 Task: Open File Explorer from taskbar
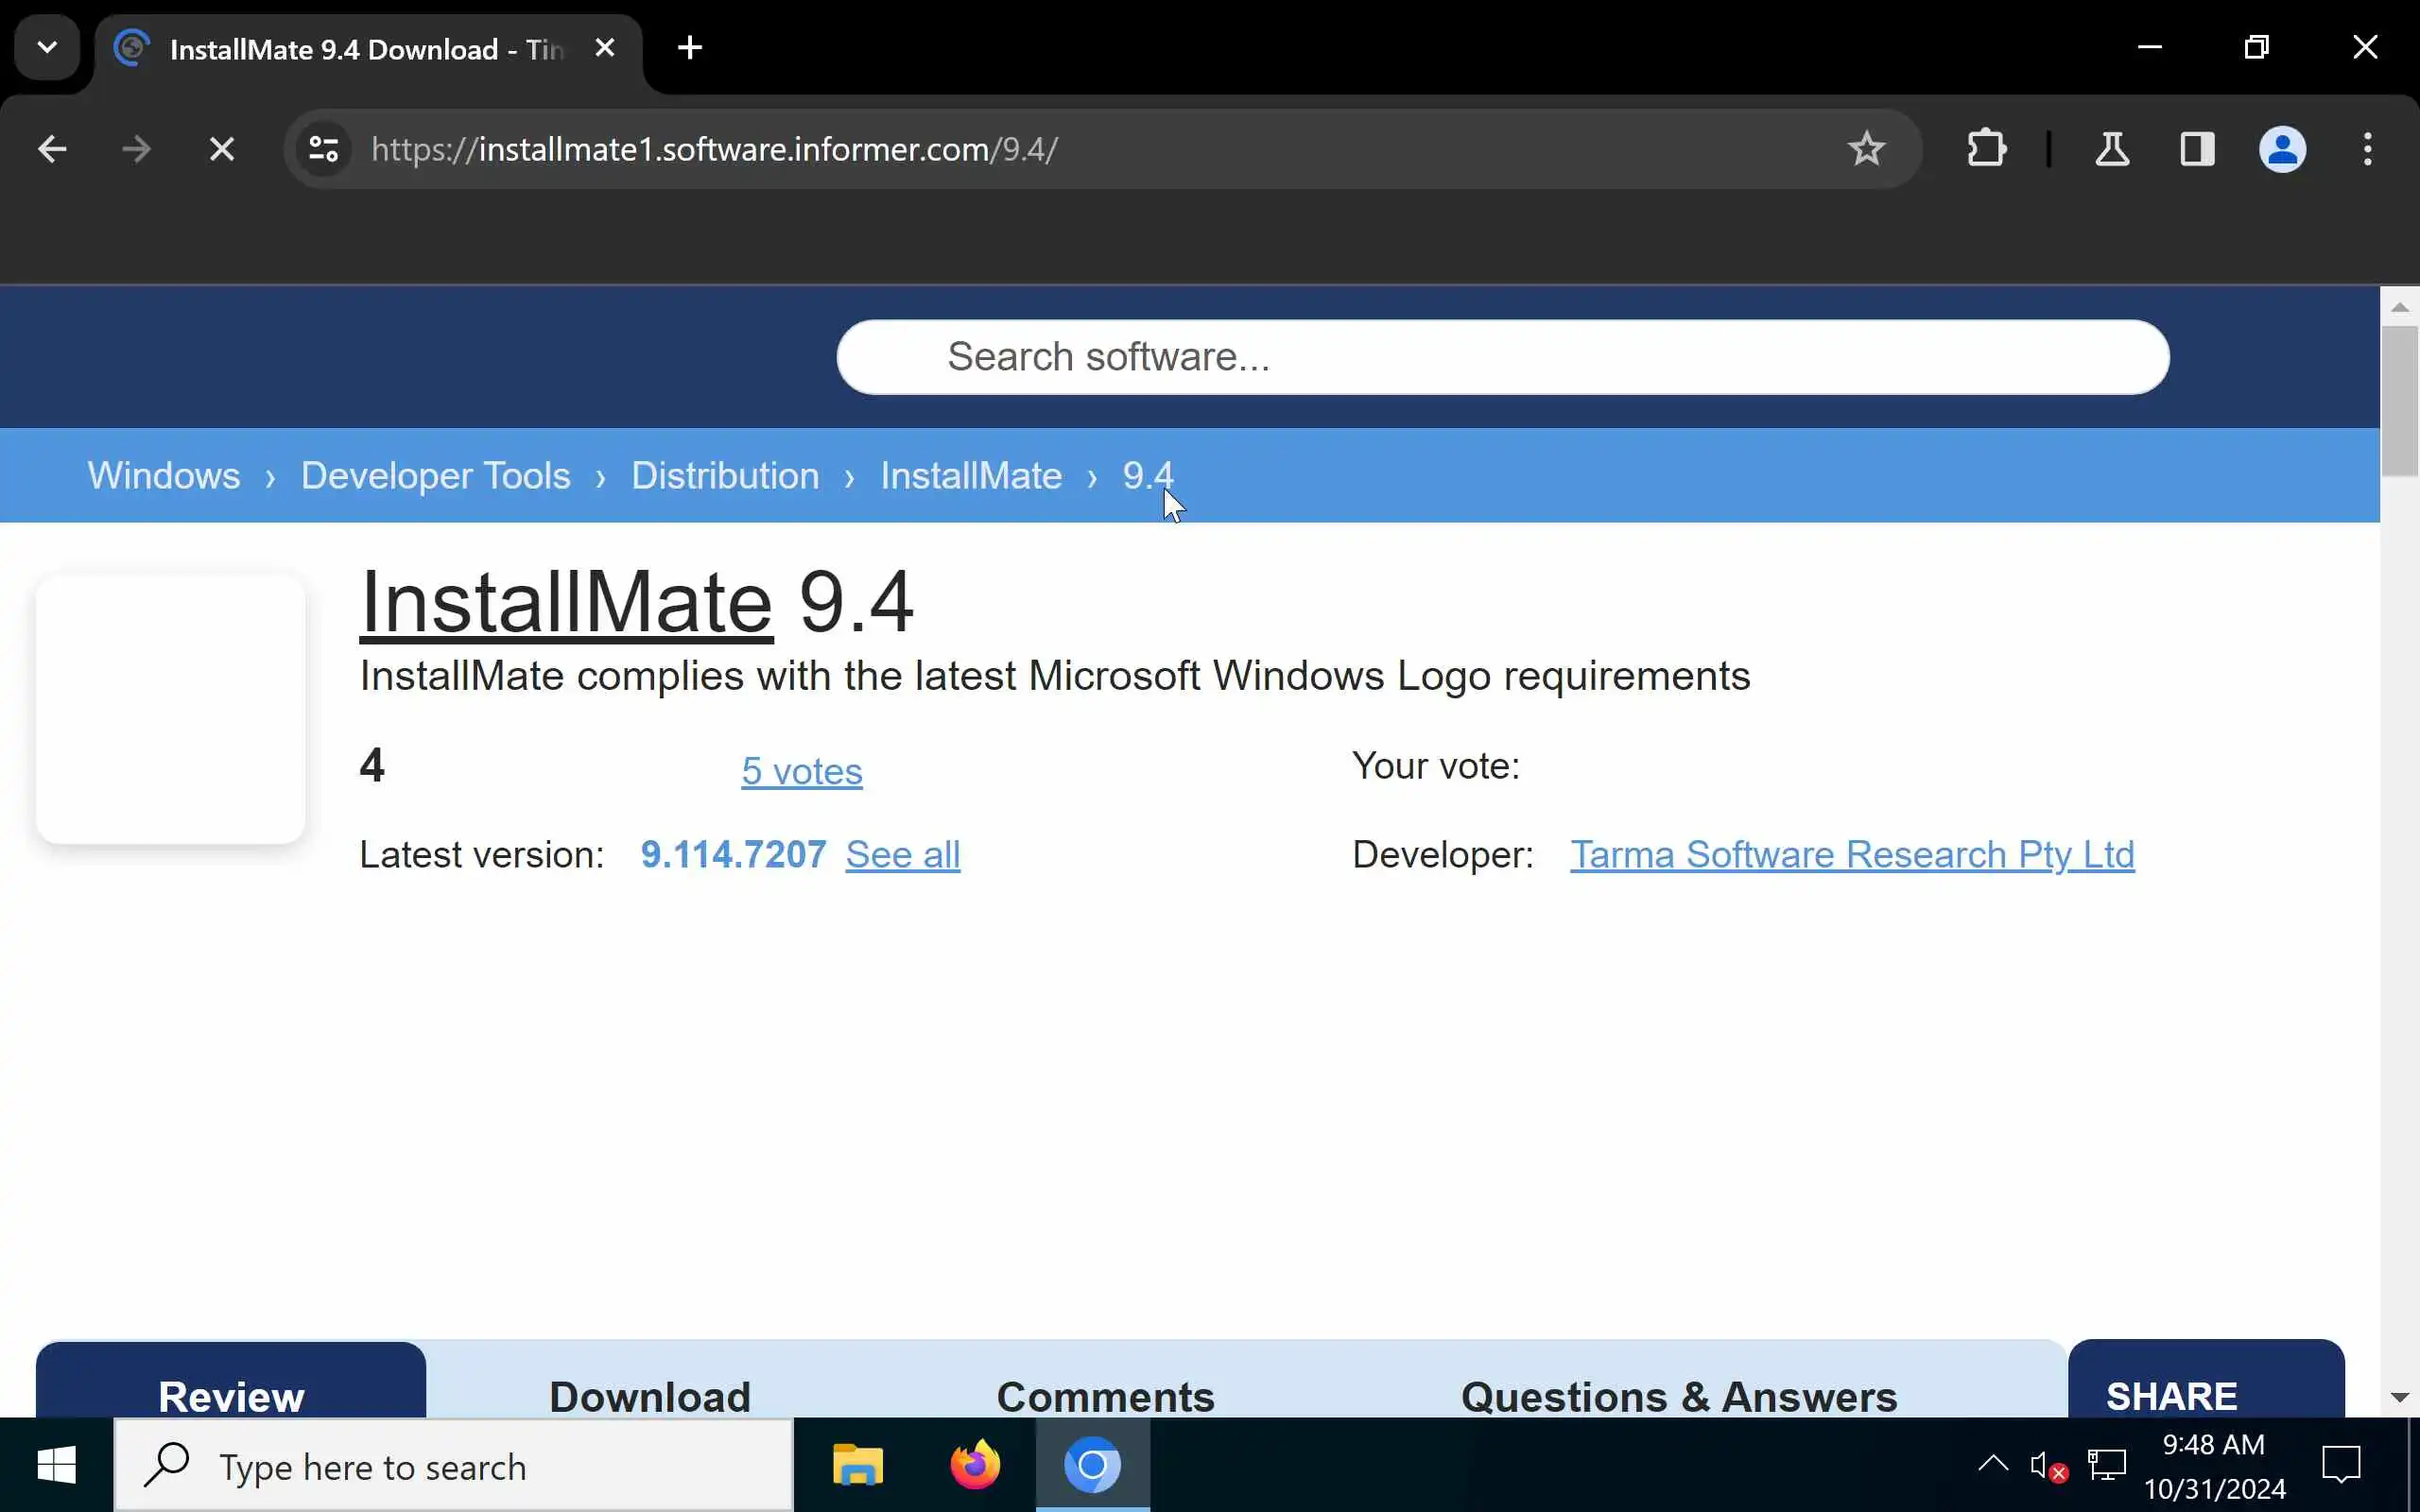[857, 1466]
